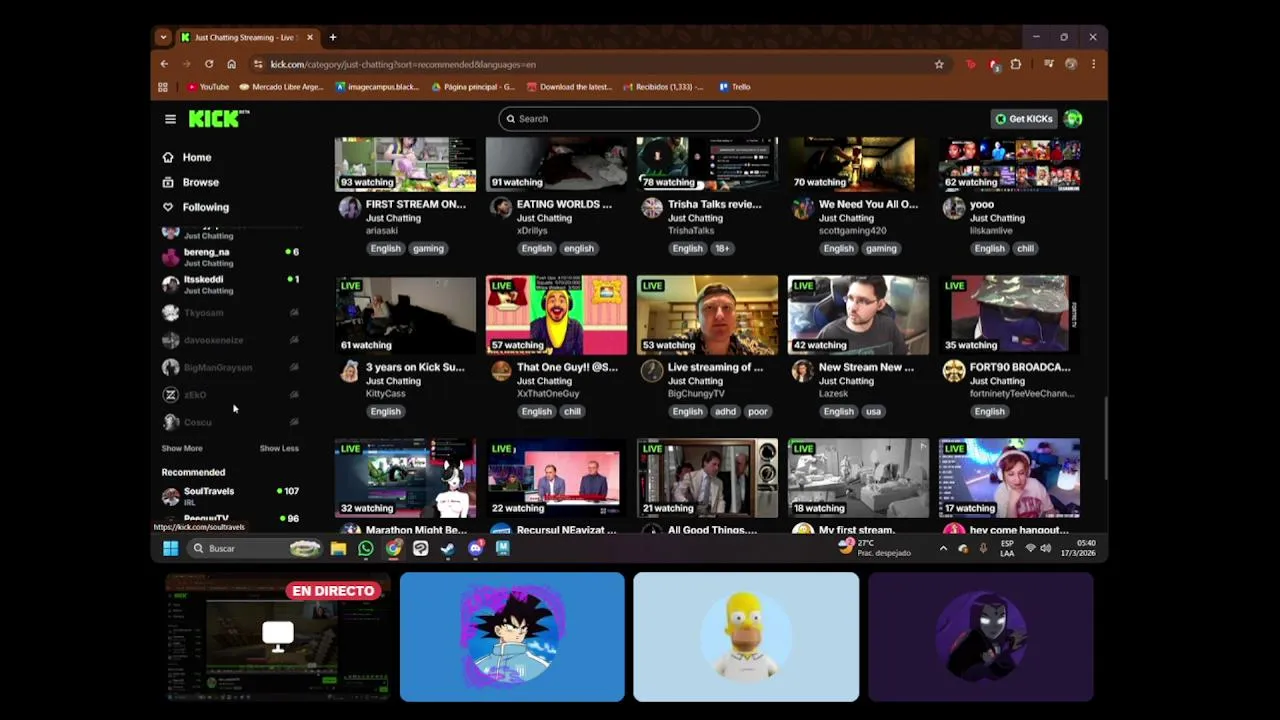1280x720 pixels.
Task: Open offline channel davooxeneize
Action: pyautogui.click(x=230, y=340)
